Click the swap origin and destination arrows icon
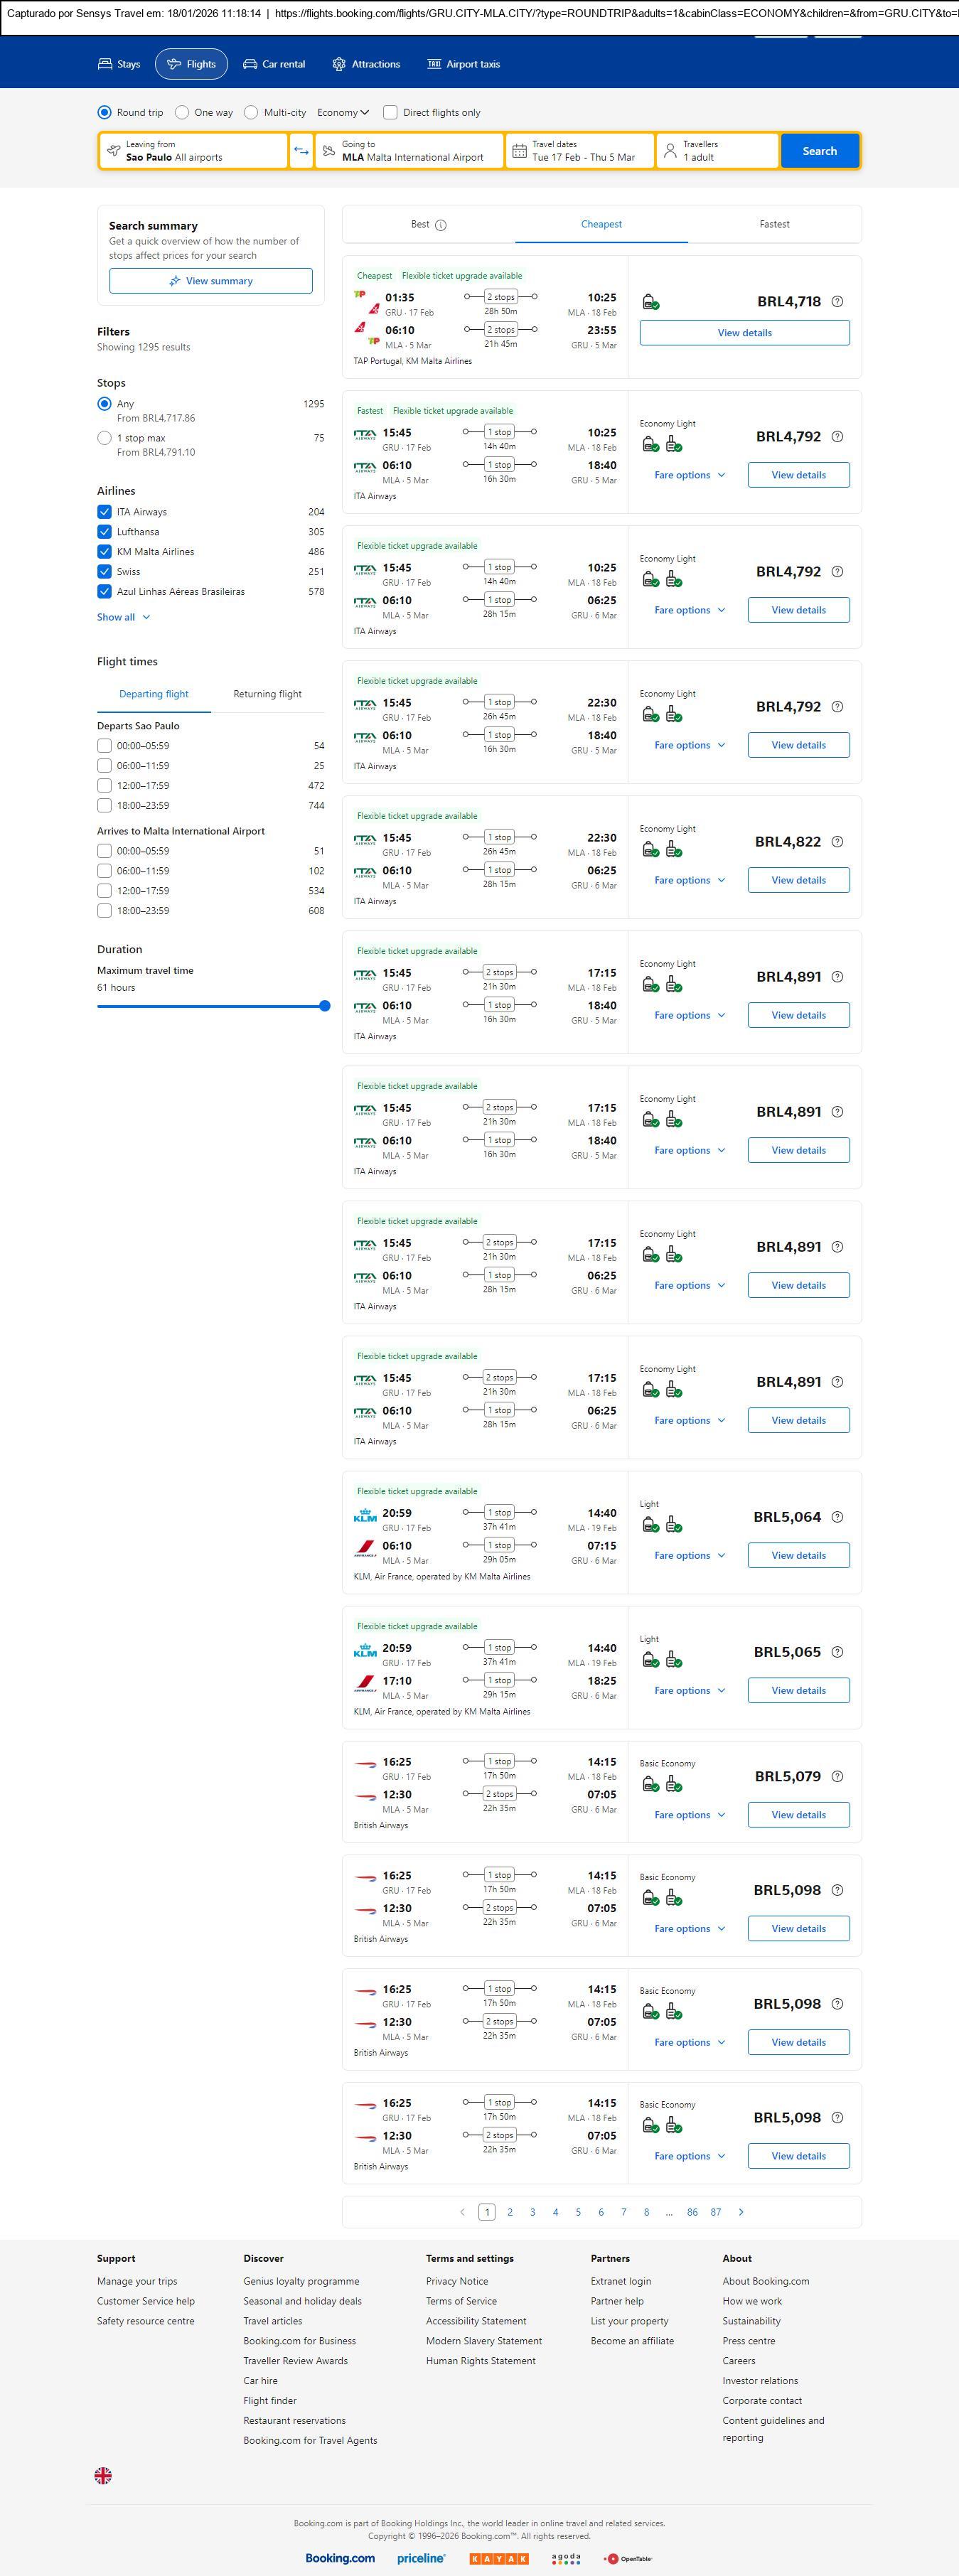Viewport: 959px width, 2576px height. pyautogui.click(x=301, y=151)
